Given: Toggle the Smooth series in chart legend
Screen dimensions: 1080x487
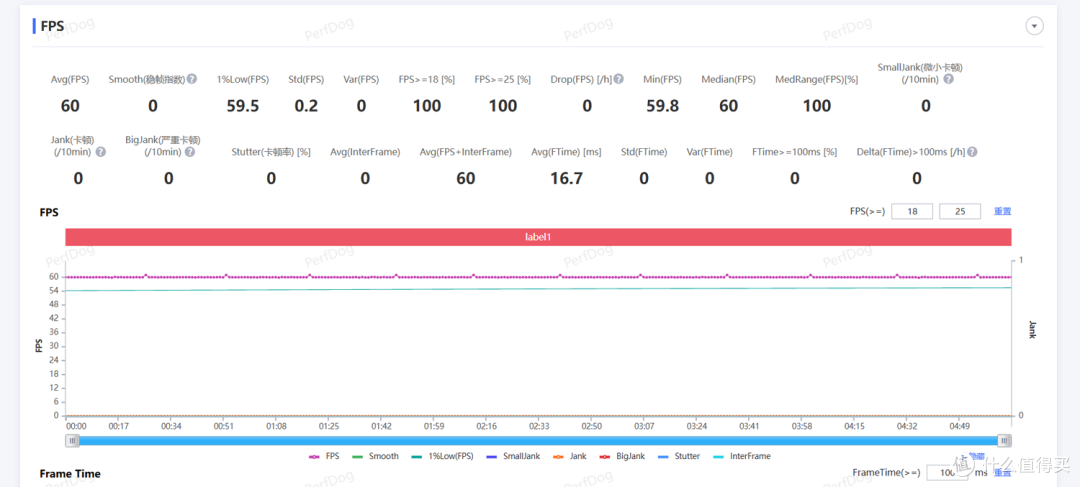Looking at the screenshot, I should coord(375,456).
